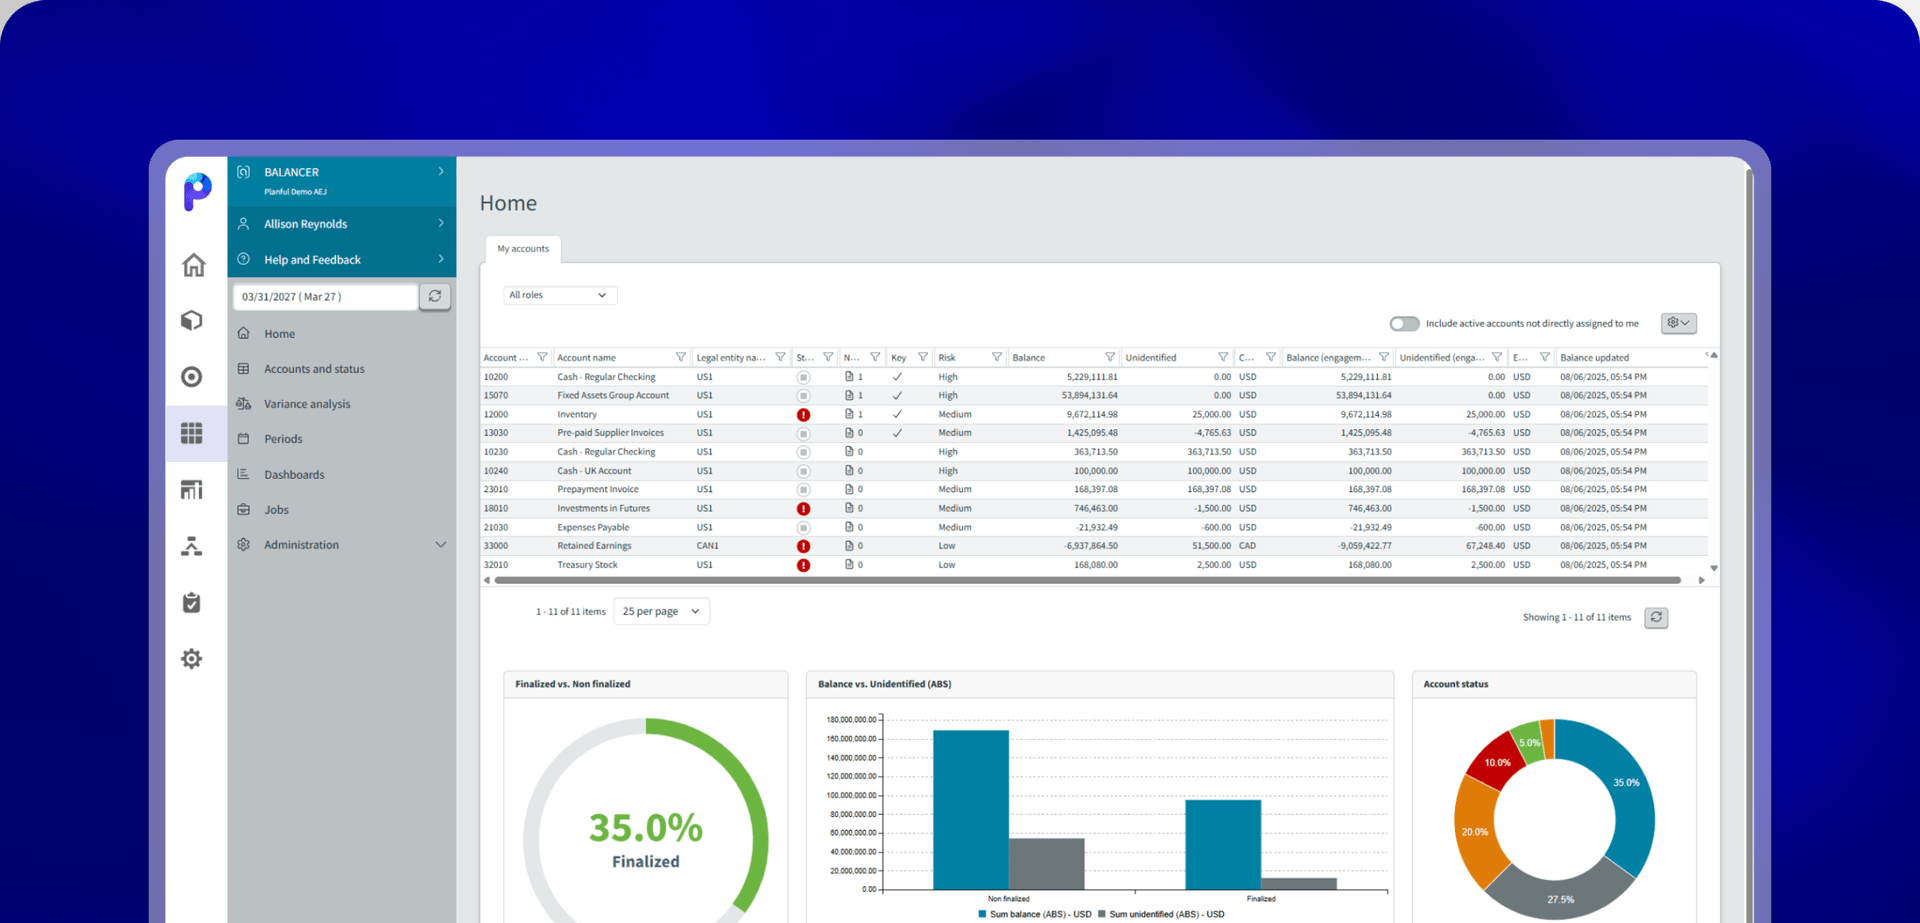Click the Key checkmark on the Inventory row
The width and height of the screenshot is (1920, 923).
pyautogui.click(x=897, y=414)
